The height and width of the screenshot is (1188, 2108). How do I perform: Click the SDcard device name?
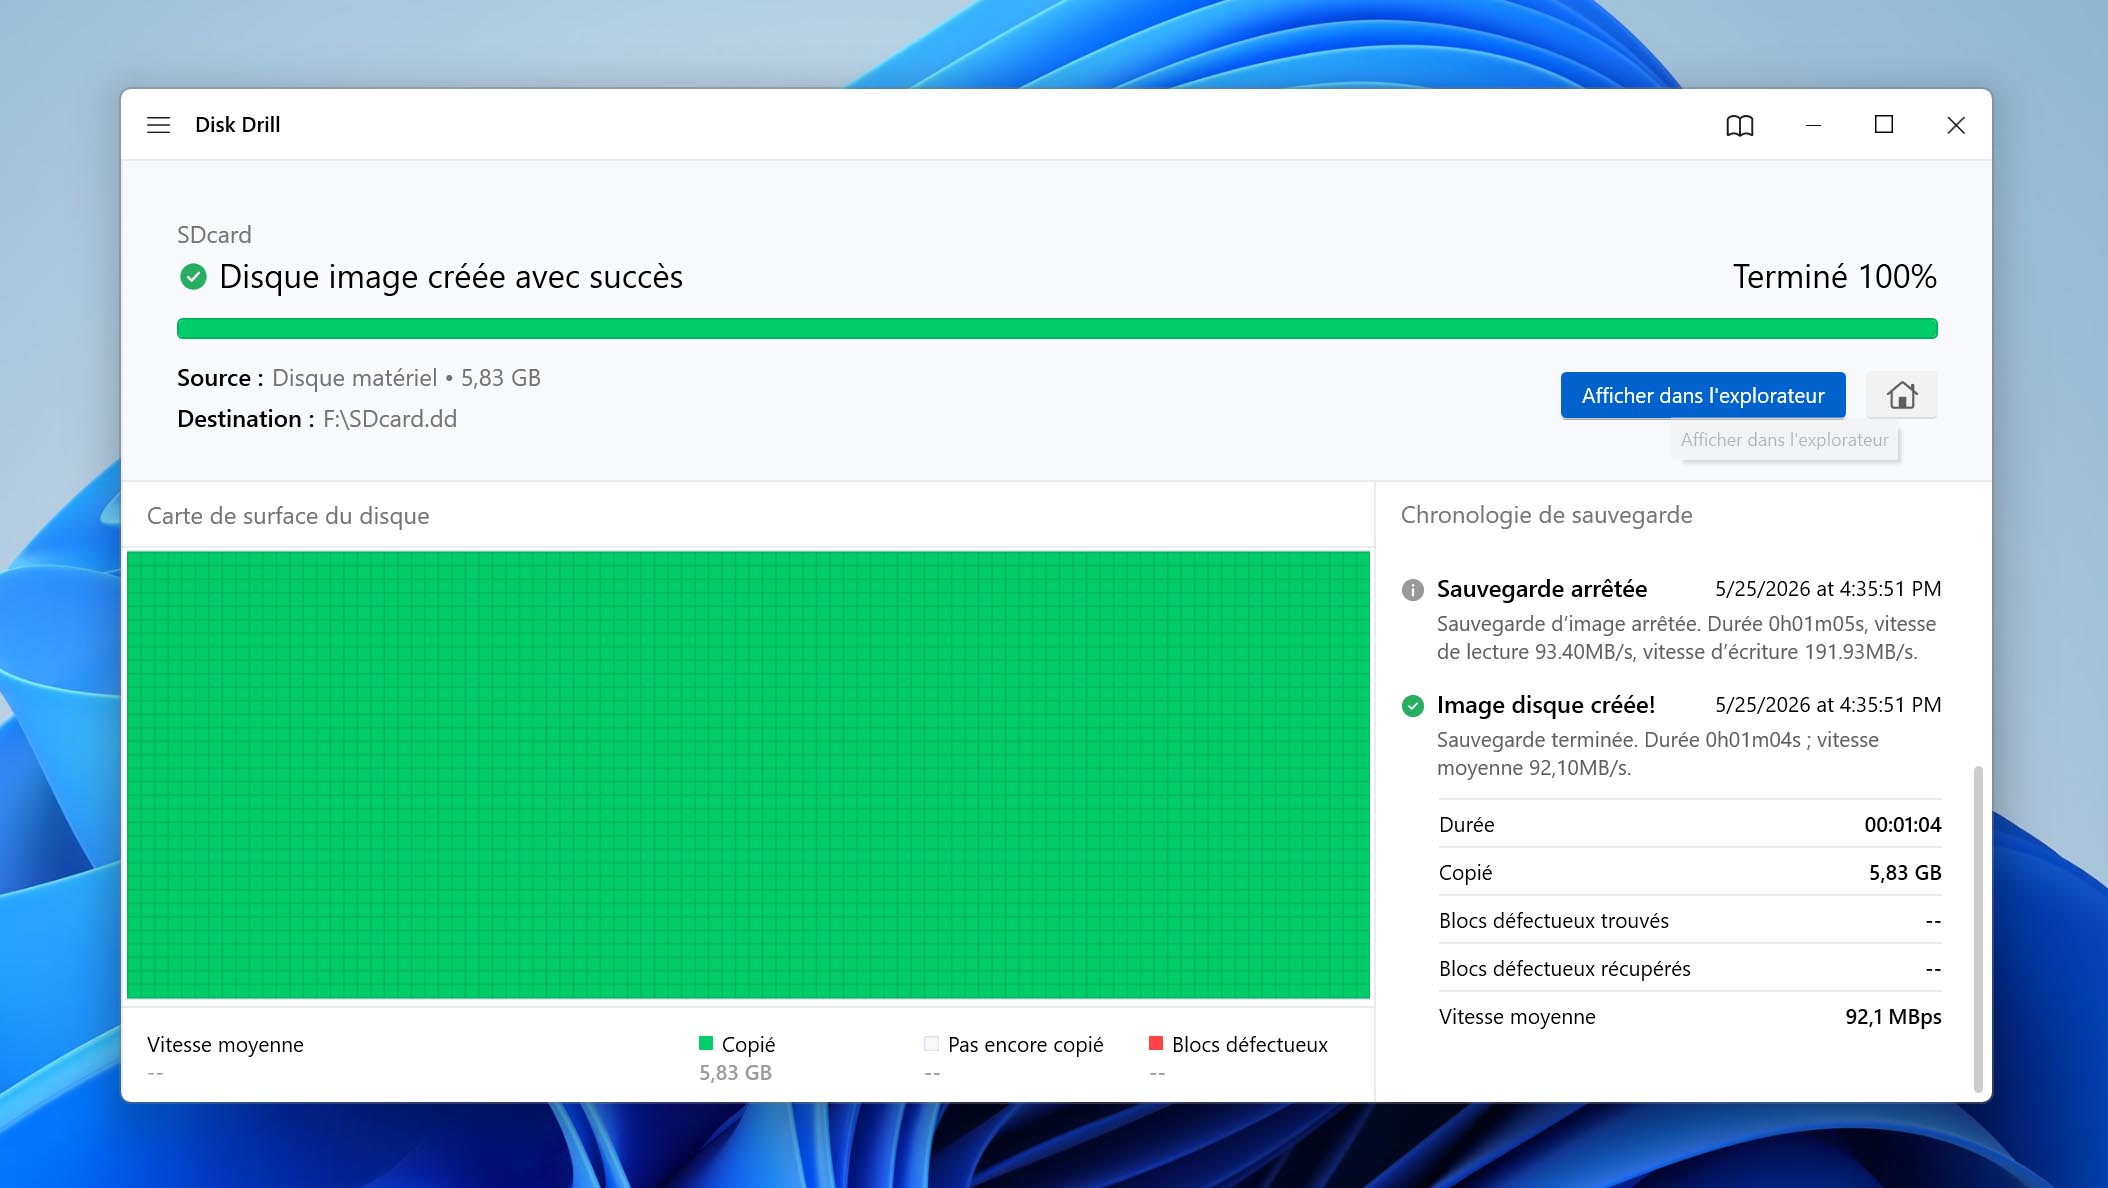pyautogui.click(x=214, y=234)
